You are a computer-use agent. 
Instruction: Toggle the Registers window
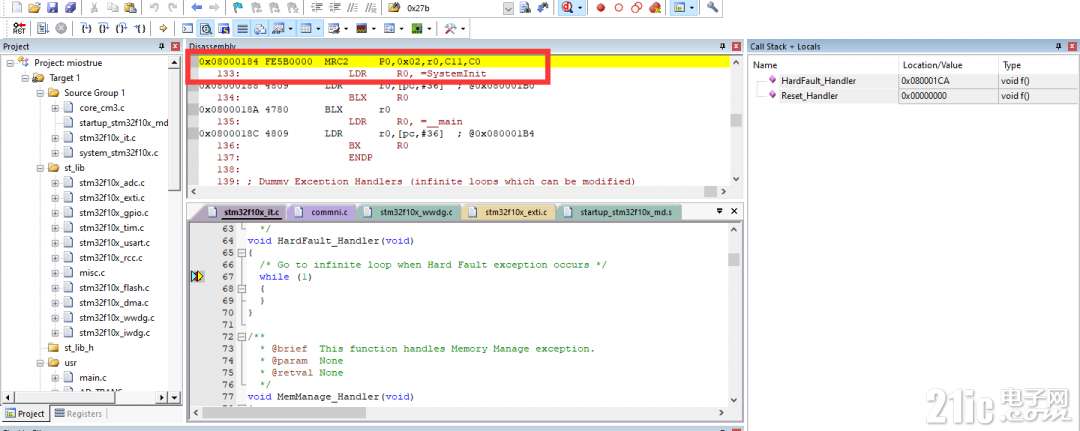[242, 29]
